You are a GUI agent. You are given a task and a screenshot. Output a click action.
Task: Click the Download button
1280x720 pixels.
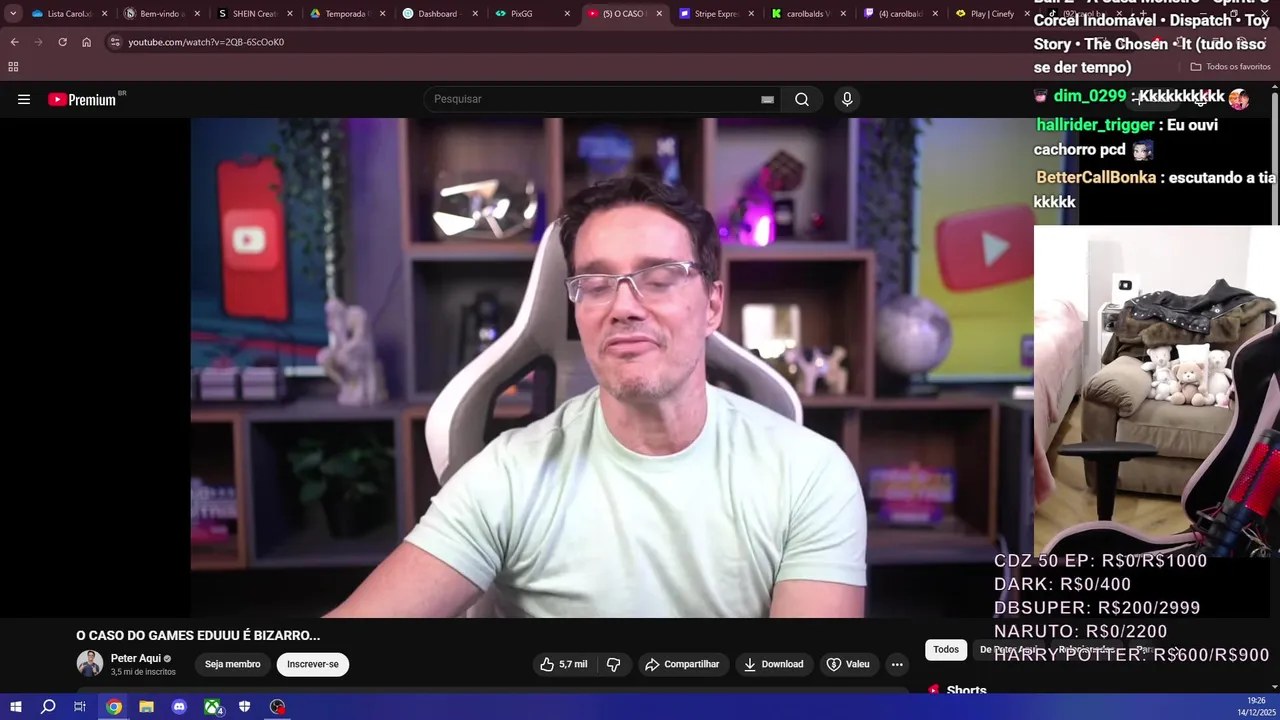coord(773,664)
